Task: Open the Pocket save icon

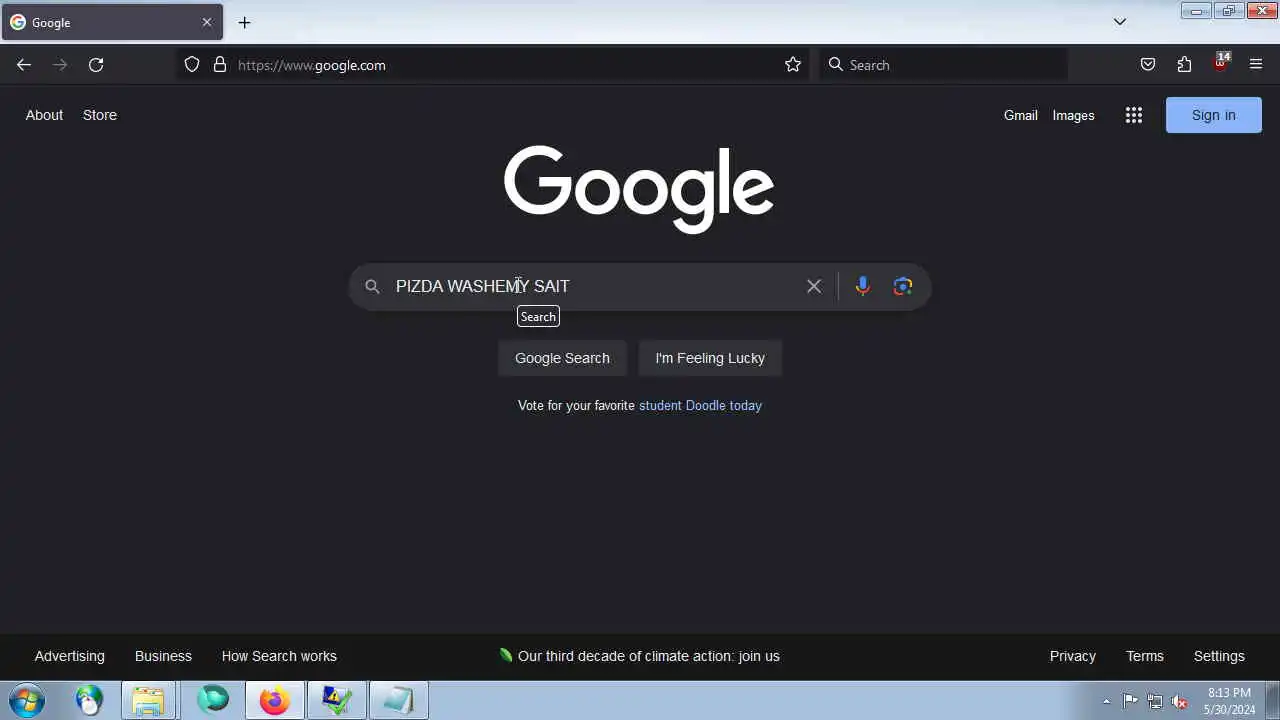Action: [x=1148, y=65]
